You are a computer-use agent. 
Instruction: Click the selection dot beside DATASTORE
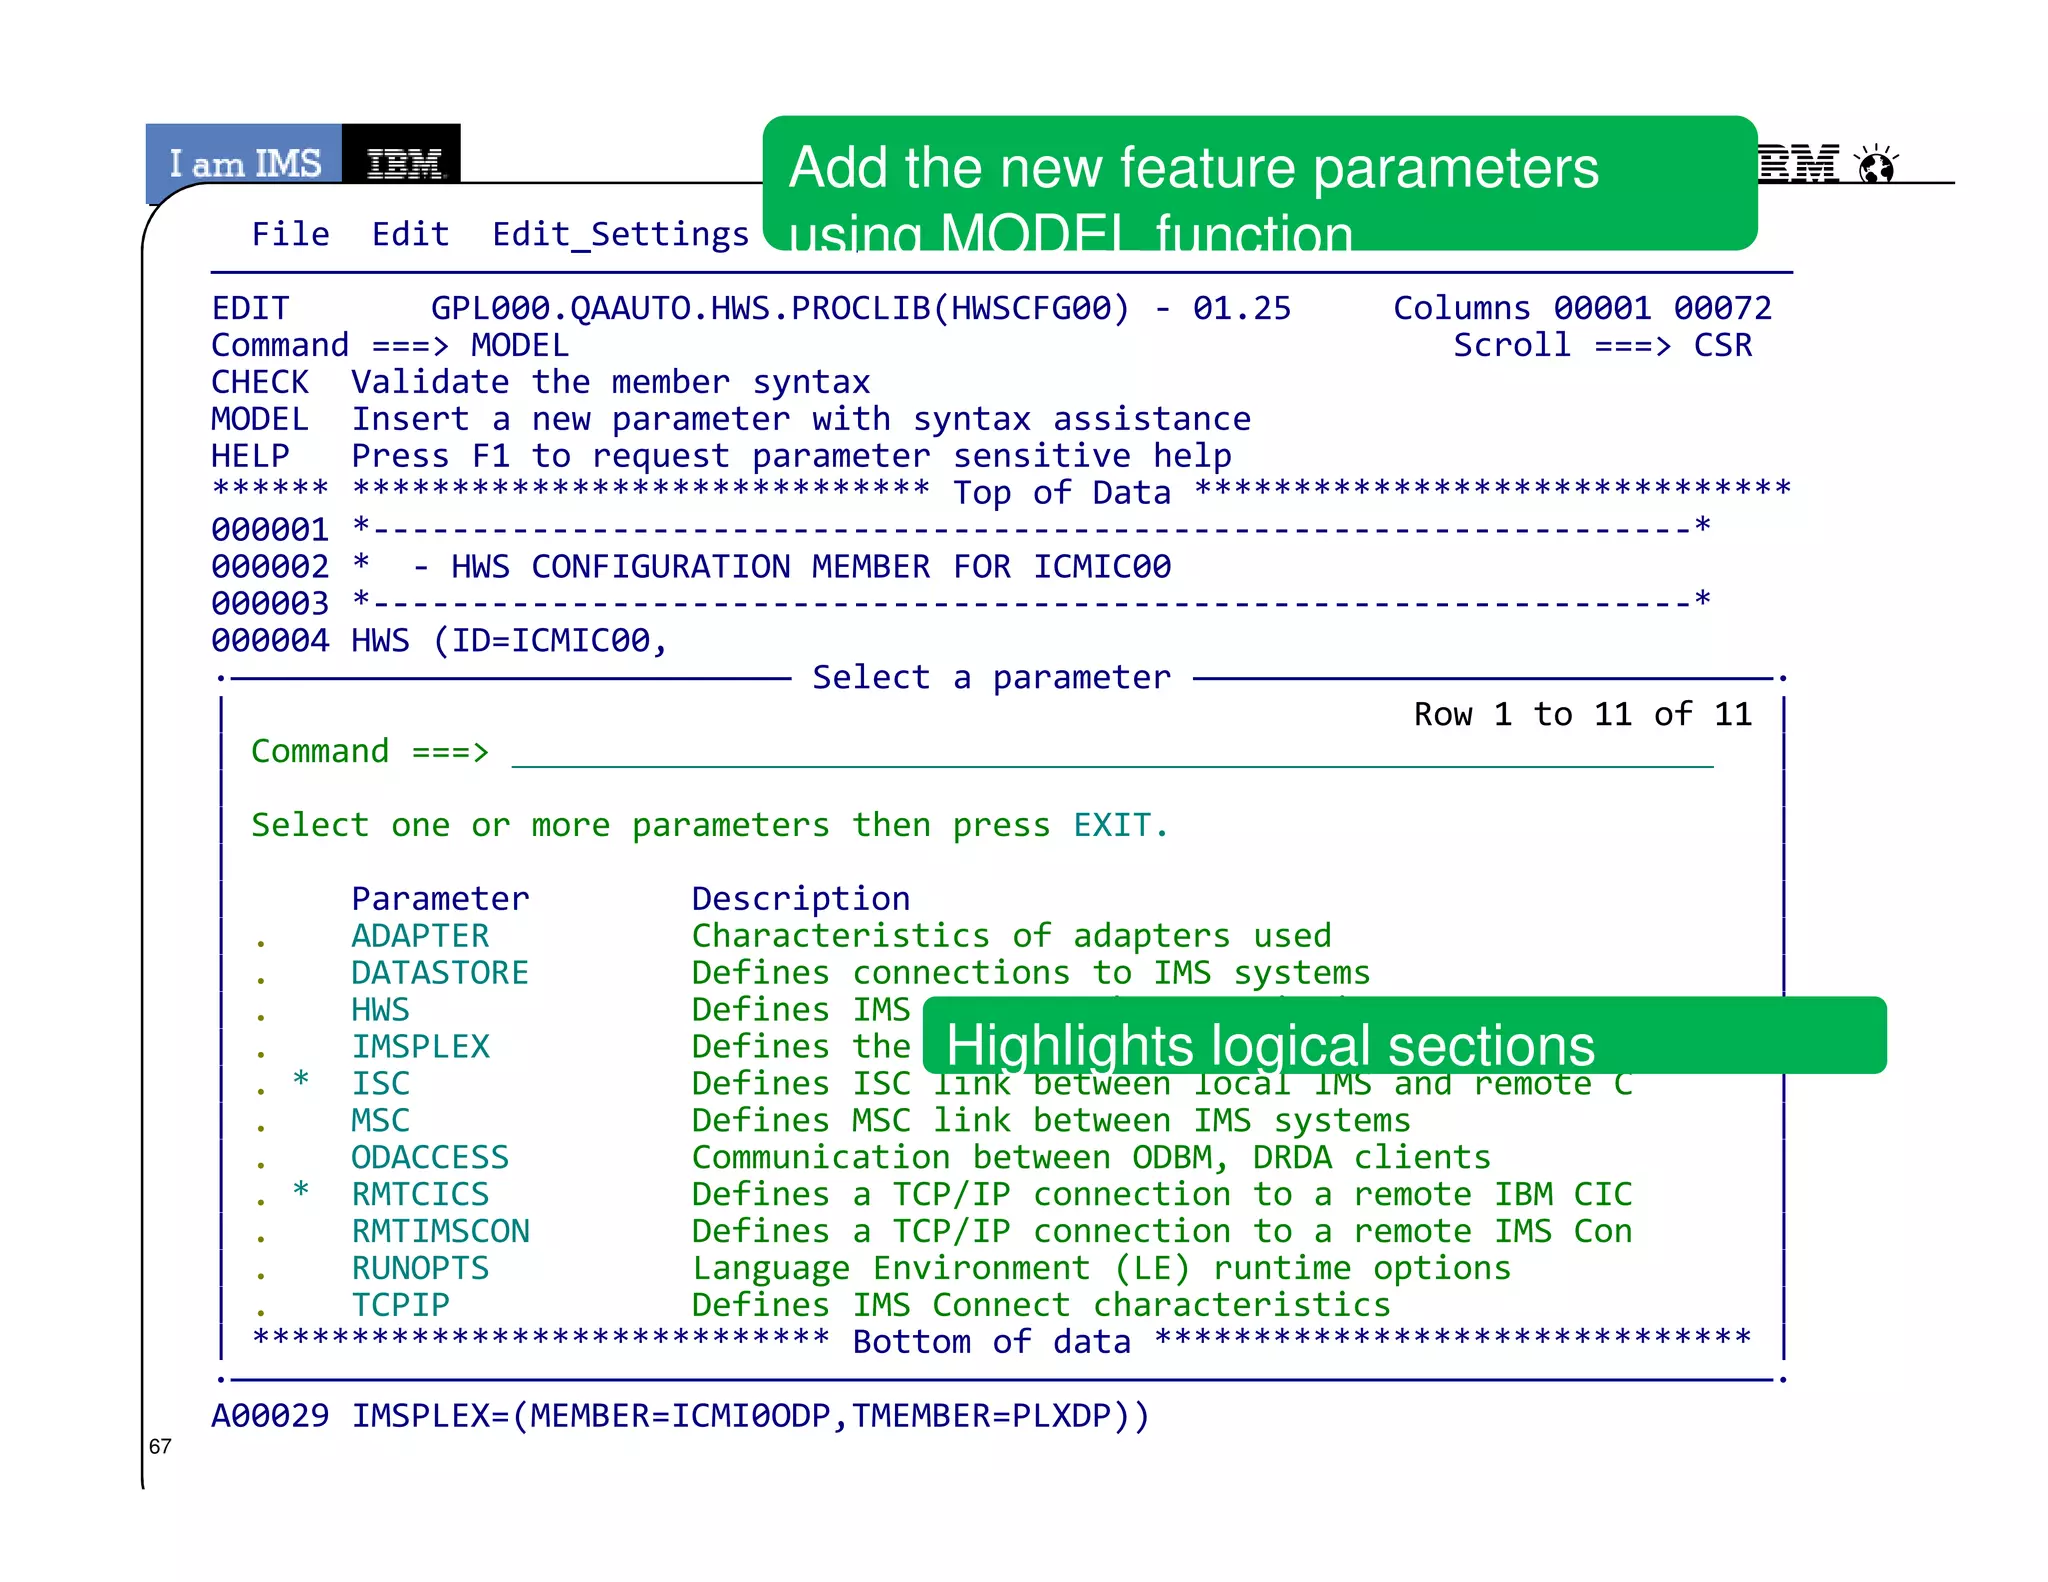tap(260, 980)
